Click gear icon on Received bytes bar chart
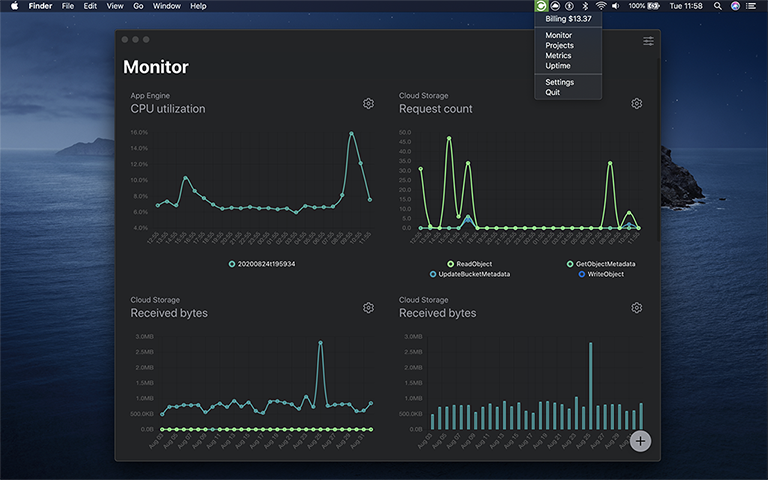The width and height of the screenshot is (768, 480). click(x=636, y=308)
